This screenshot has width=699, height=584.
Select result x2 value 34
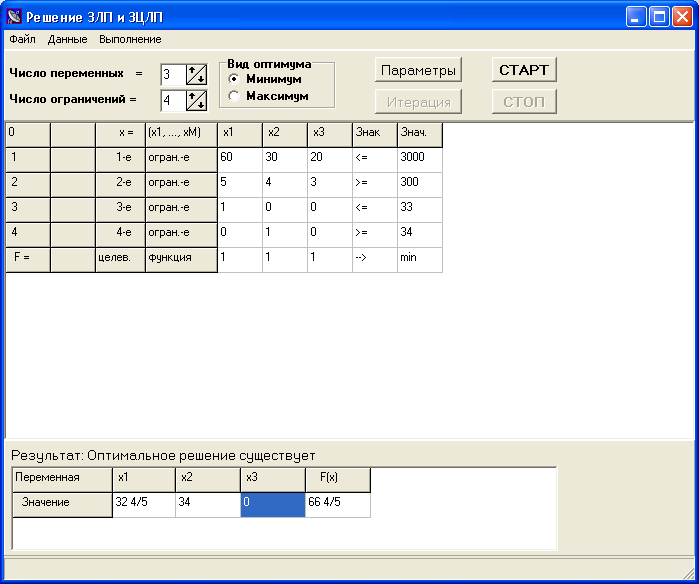click(208, 505)
